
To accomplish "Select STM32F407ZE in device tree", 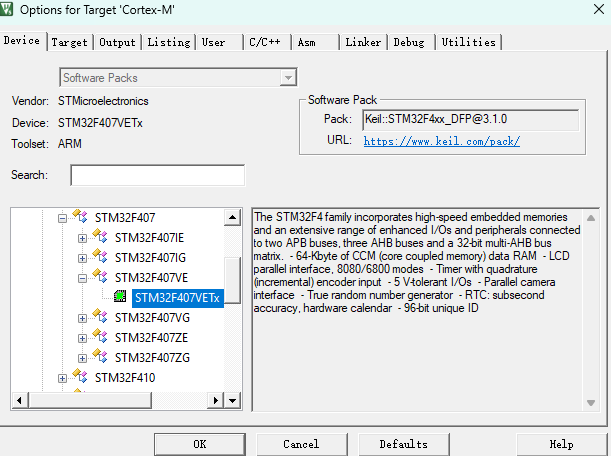I will pos(152,338).
